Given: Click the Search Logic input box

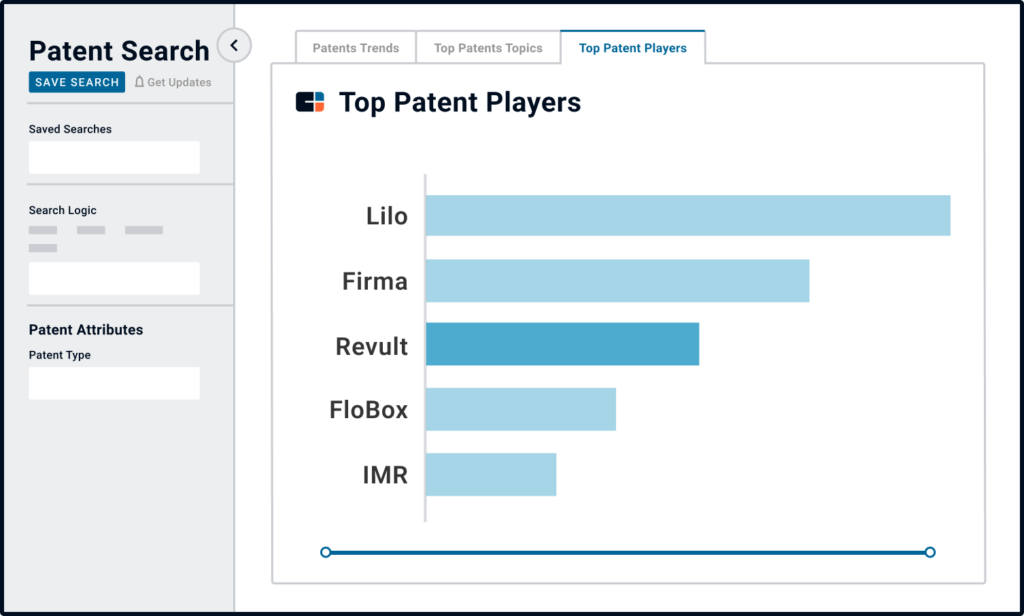Looking at the screenshot, I should 114,278.
